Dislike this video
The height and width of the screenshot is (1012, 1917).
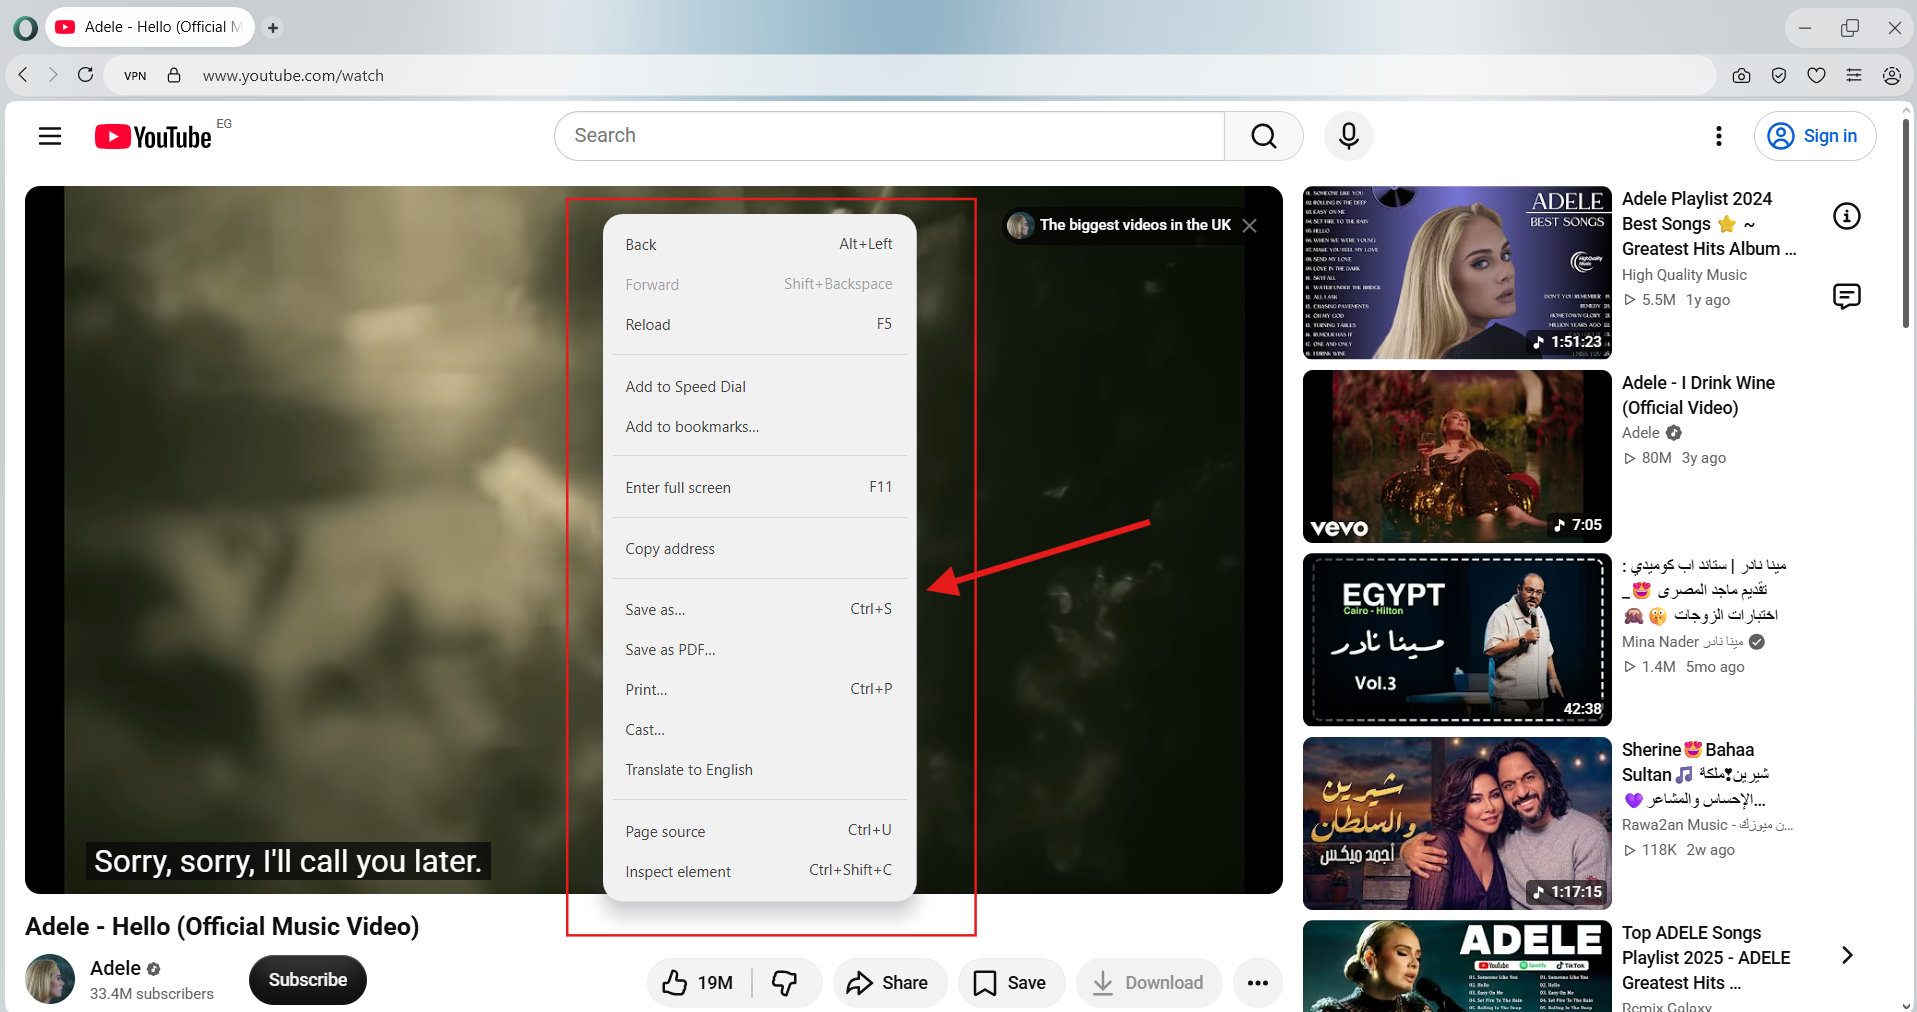pos(786,983)
